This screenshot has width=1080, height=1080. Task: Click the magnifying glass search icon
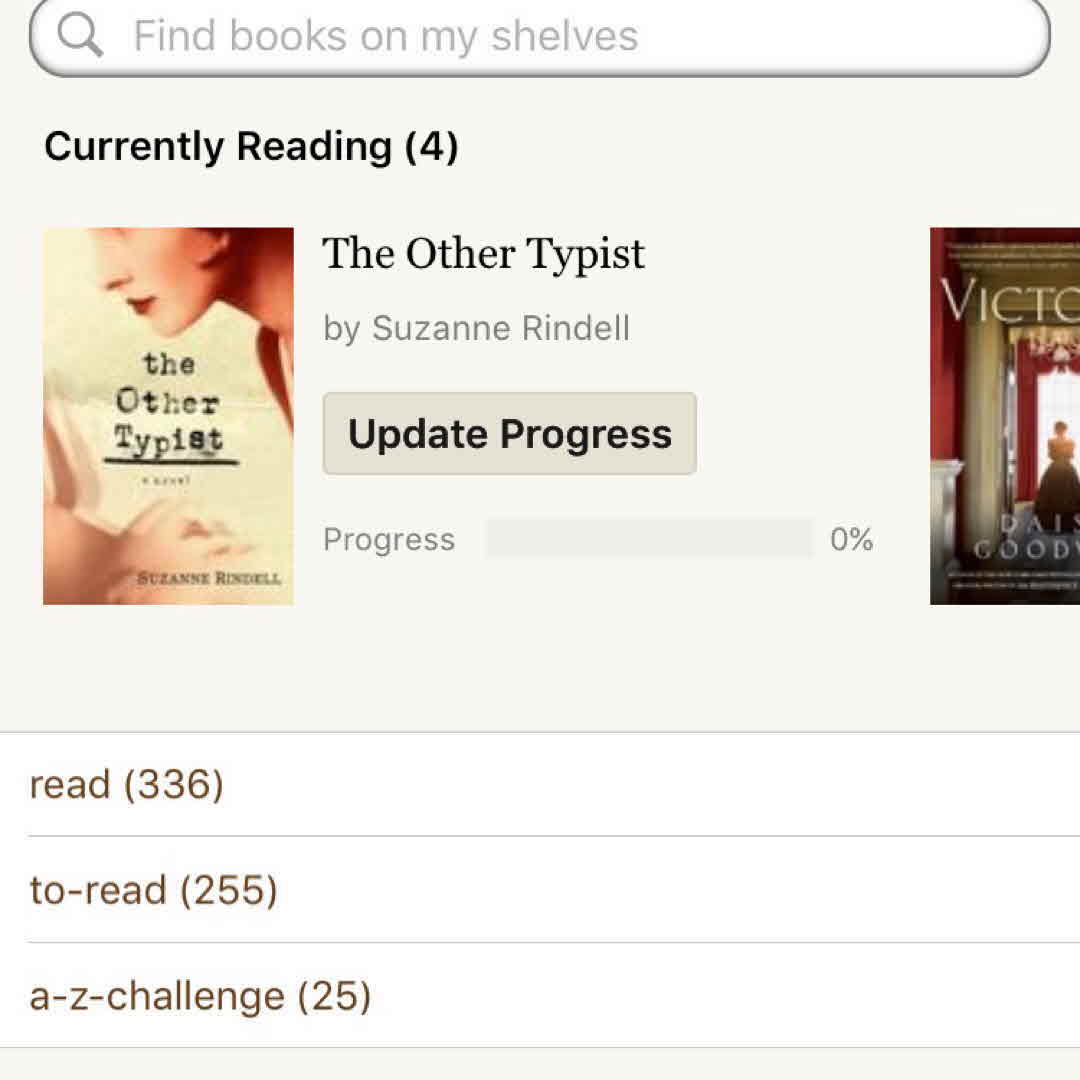coord(80,36)
